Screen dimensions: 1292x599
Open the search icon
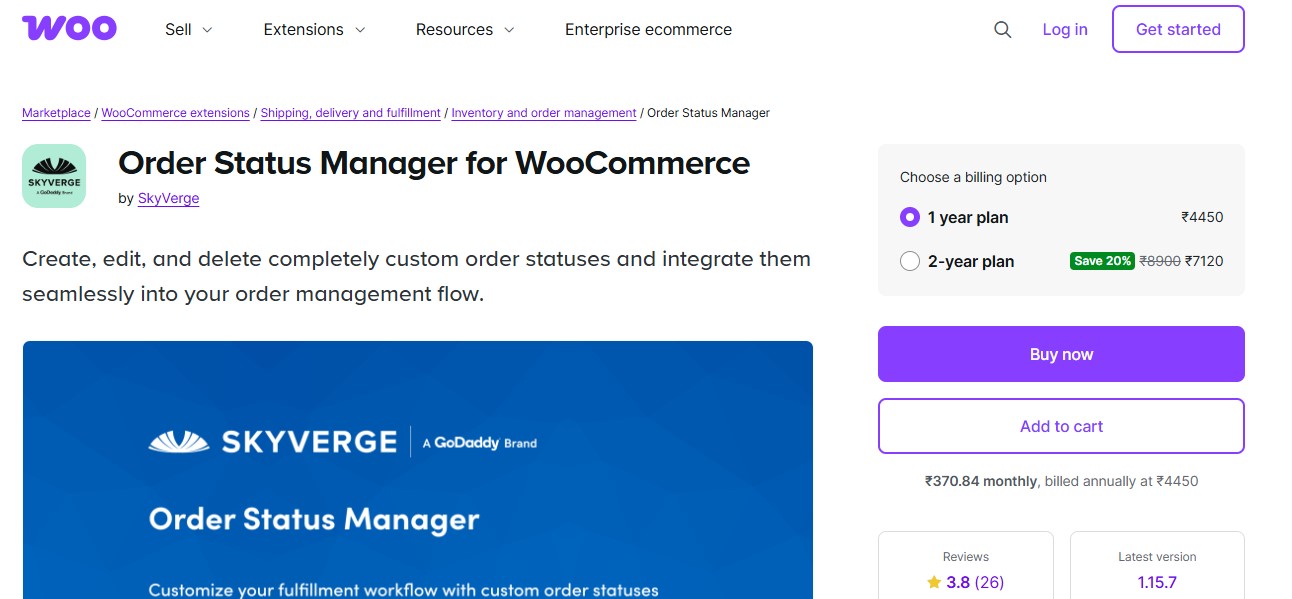click(1002, 29)
